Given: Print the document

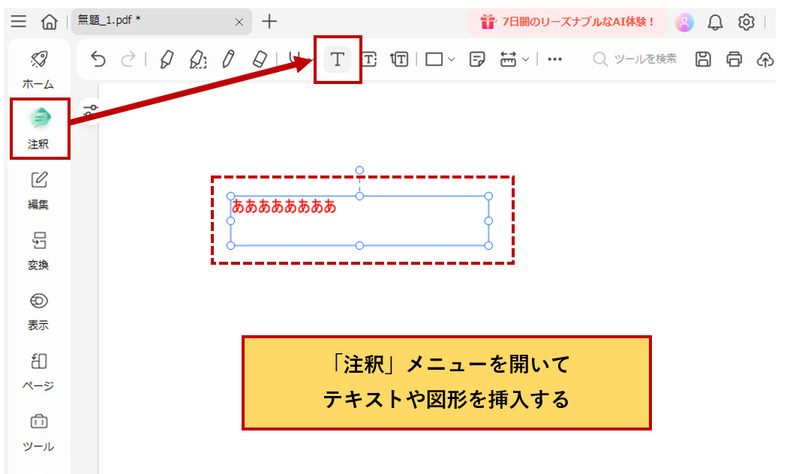Looking at the screenshot, I should coord(734,60).
